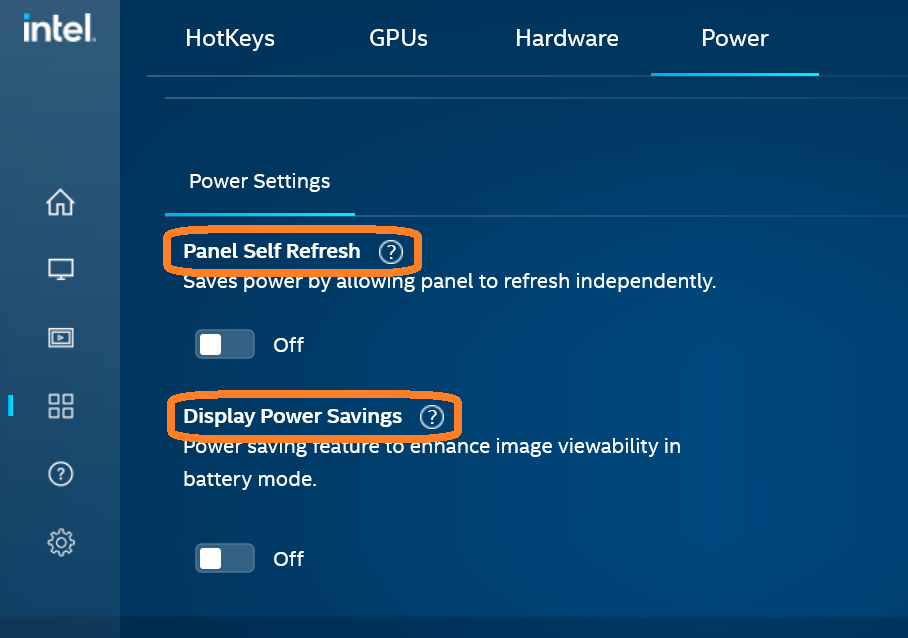Open the Video section in sidebar
Screen dimensions: 908x638
pos(61,337)
